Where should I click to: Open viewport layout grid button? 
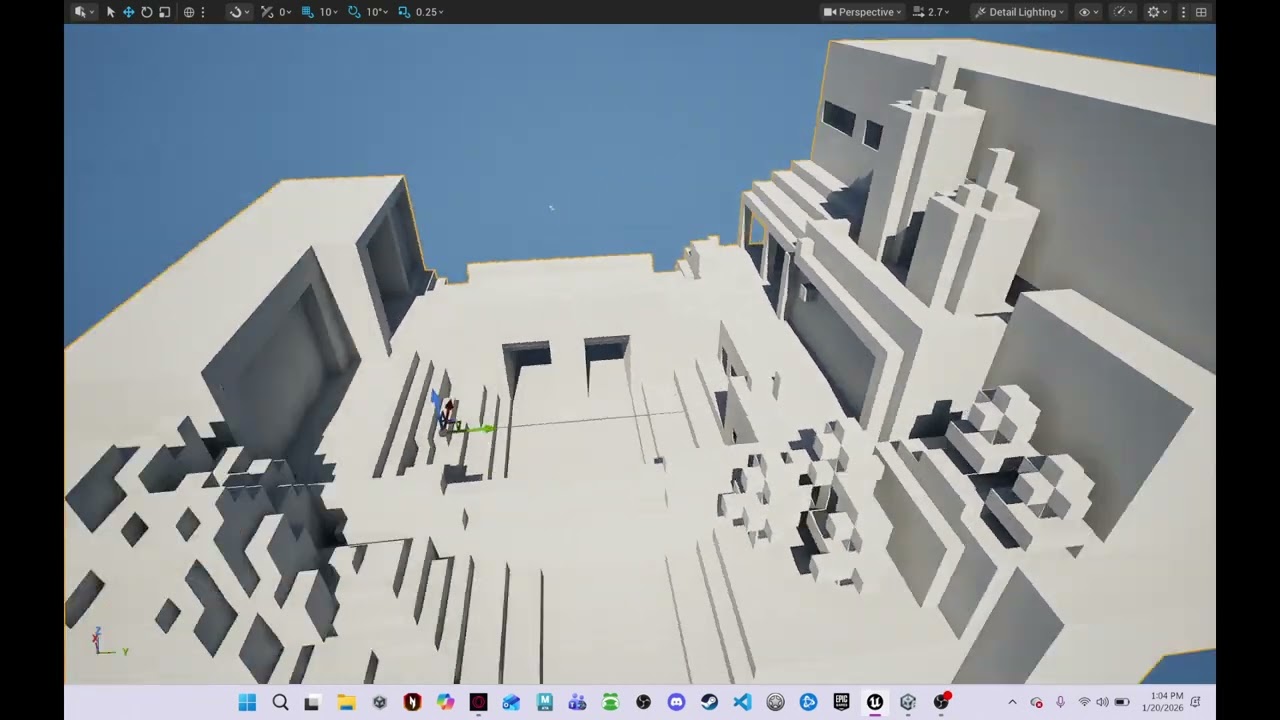[x=1201, y=12]
